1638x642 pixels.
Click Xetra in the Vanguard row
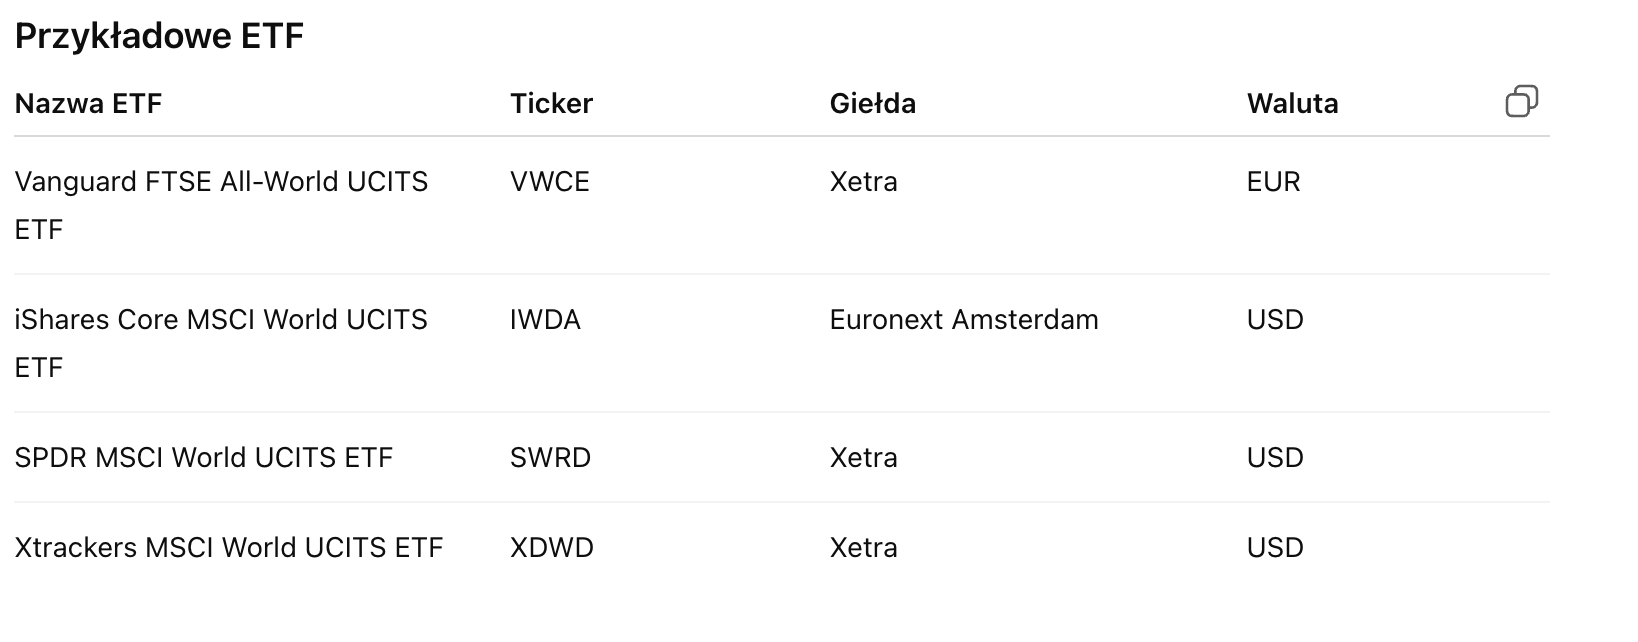[x=863, y=182]
